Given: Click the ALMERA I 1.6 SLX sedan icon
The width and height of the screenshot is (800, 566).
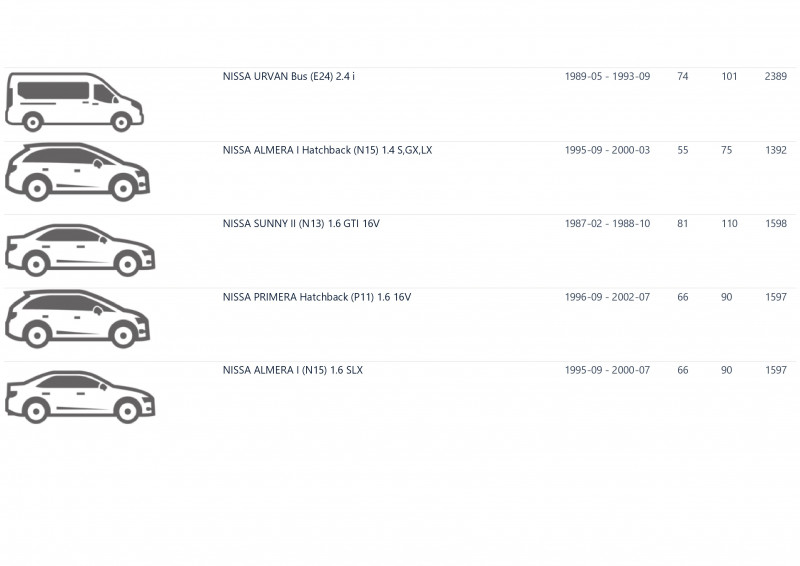Looking at the screenshot, I should point(80,397).
